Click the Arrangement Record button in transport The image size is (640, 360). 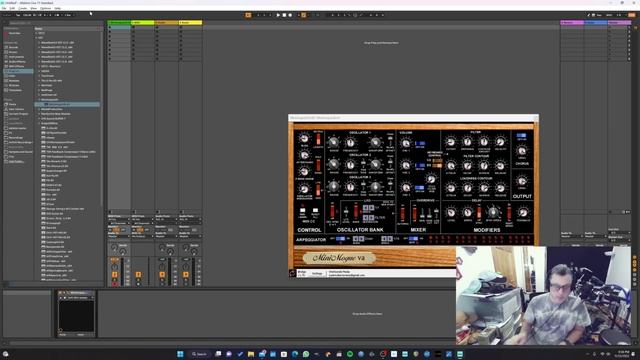tap(290, 15)
